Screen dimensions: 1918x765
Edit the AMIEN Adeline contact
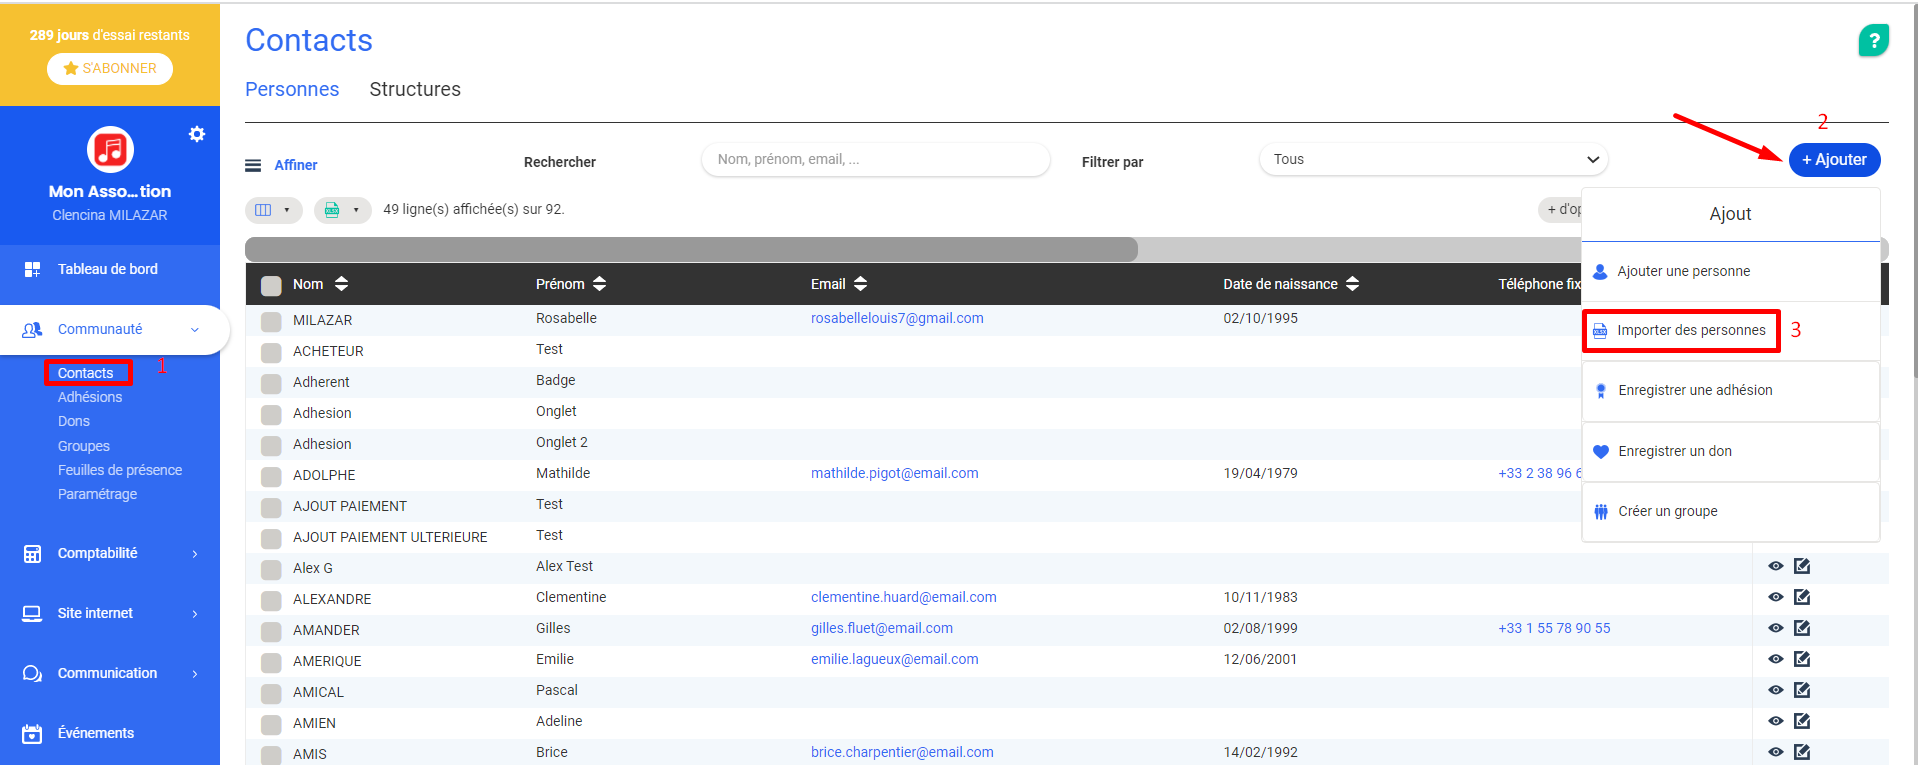tap(1802, 721)
